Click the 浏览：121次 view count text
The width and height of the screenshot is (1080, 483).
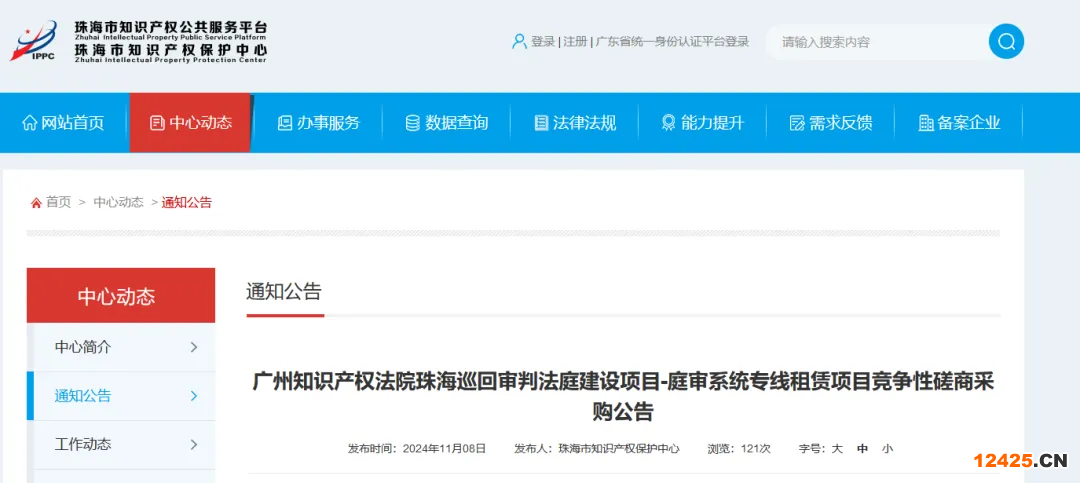click(x=739, y=449)
